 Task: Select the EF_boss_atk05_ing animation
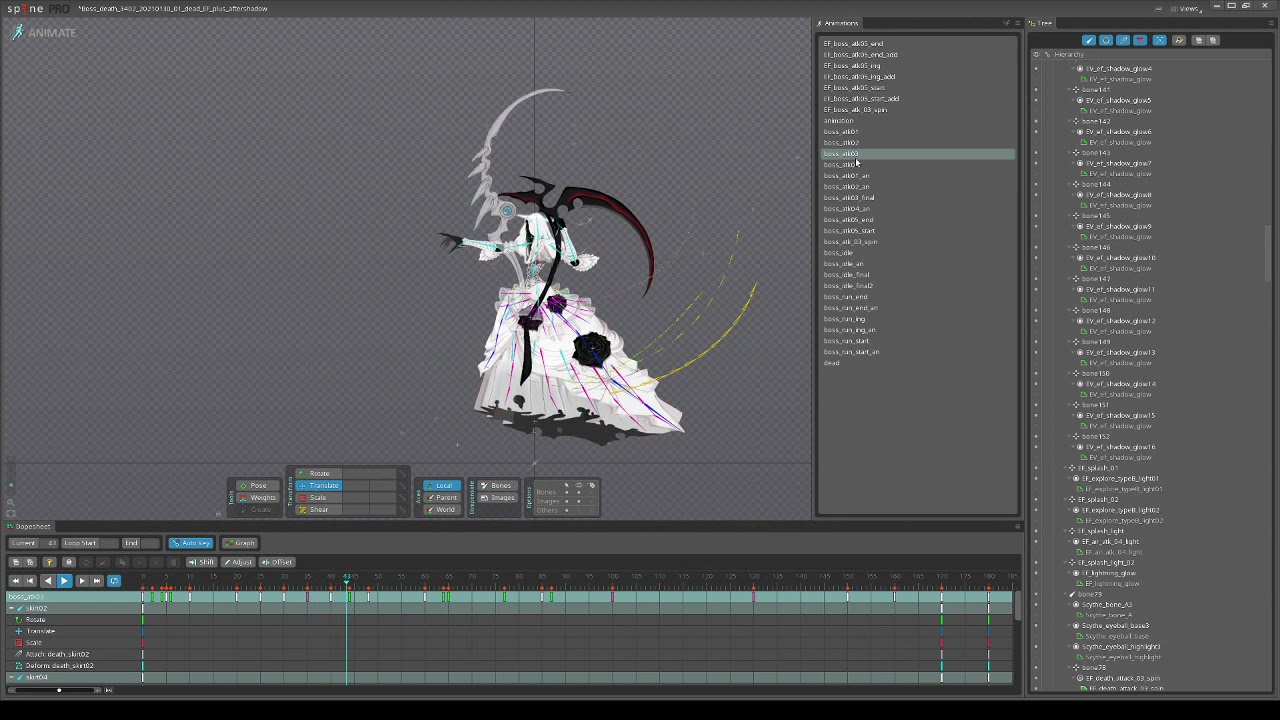point(852,66)
